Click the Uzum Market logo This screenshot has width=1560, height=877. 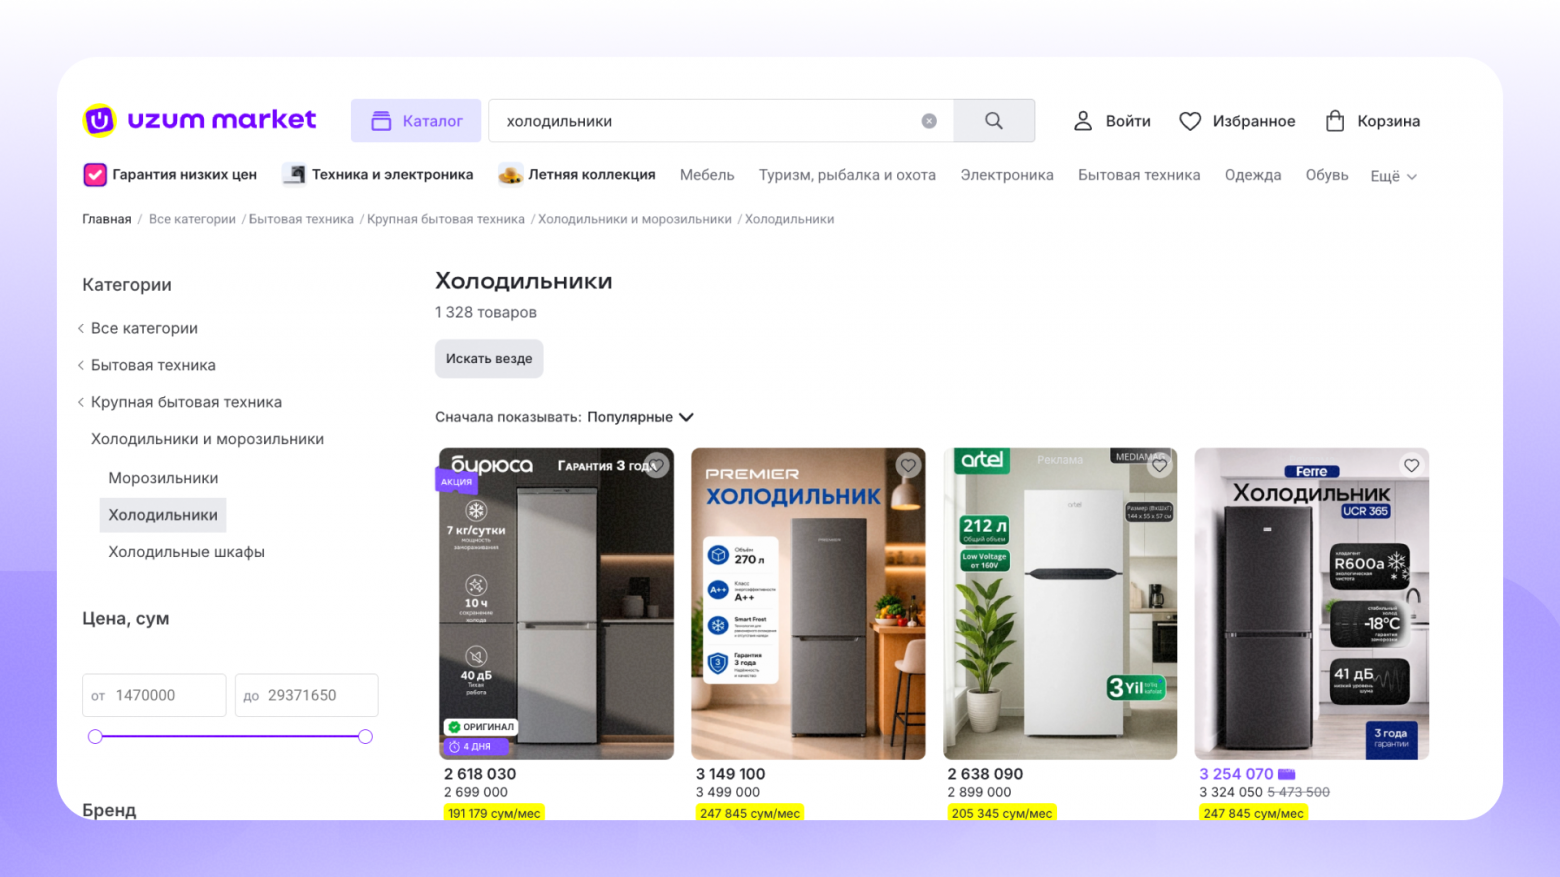click(199, 120)
